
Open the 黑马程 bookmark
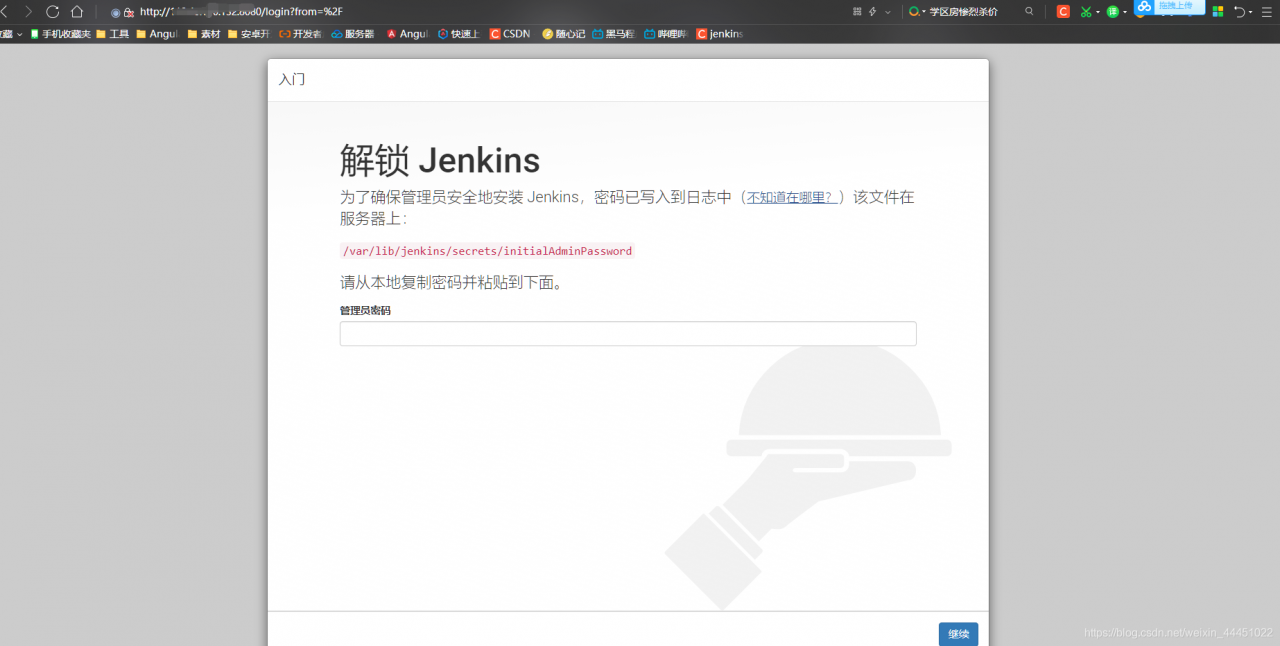tap(614, 34)
